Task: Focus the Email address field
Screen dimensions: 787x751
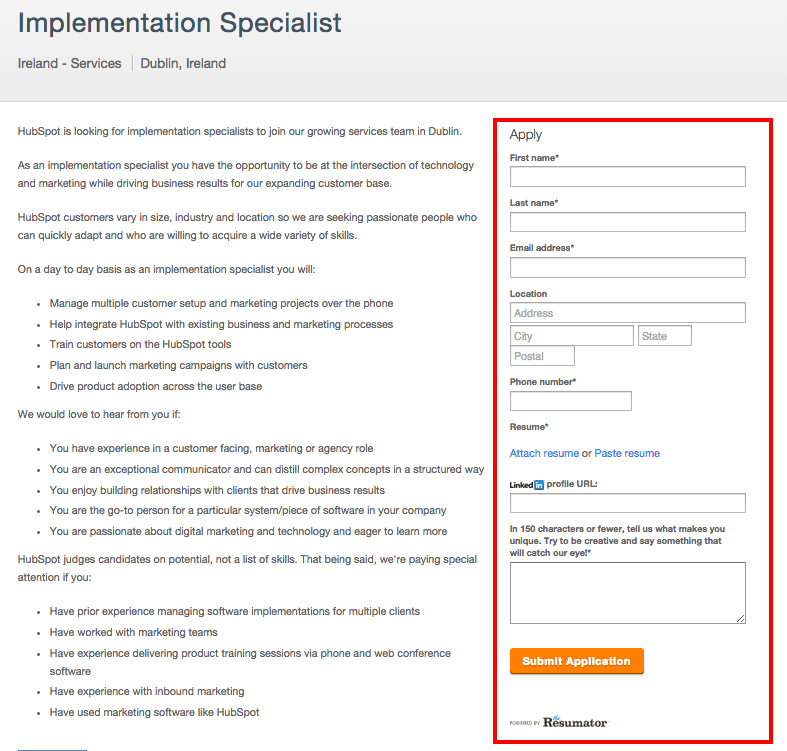Action: point(627,268)
